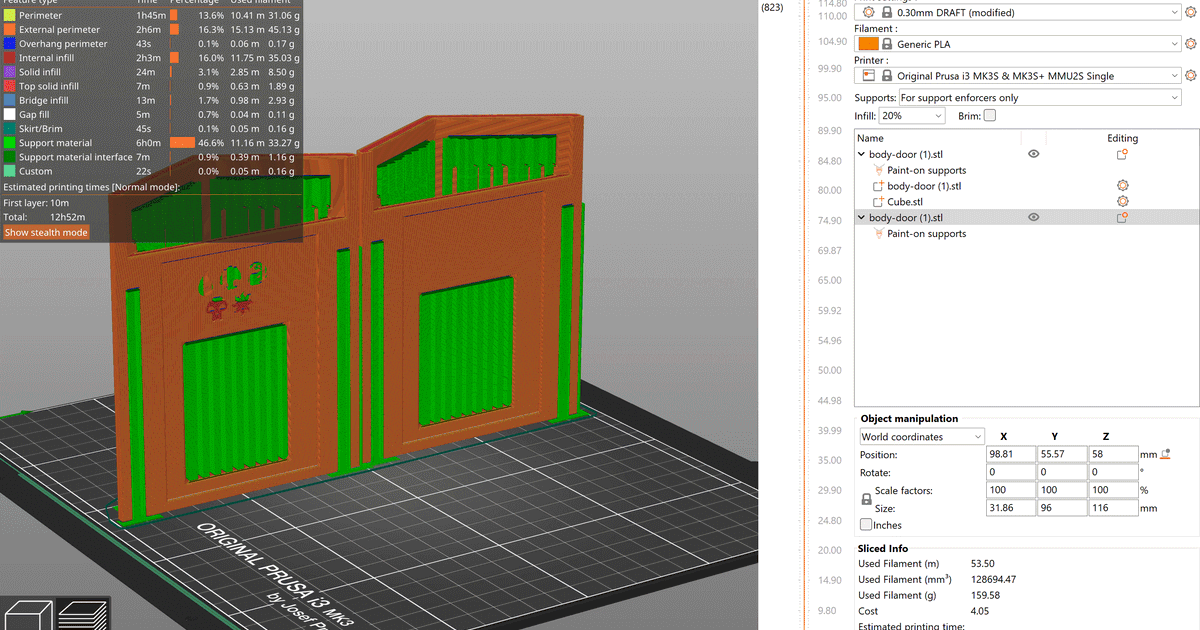Click the editing icon for first body-door object
Viewport: 1200px width, 630px height.
click(x=1122, y=154)
